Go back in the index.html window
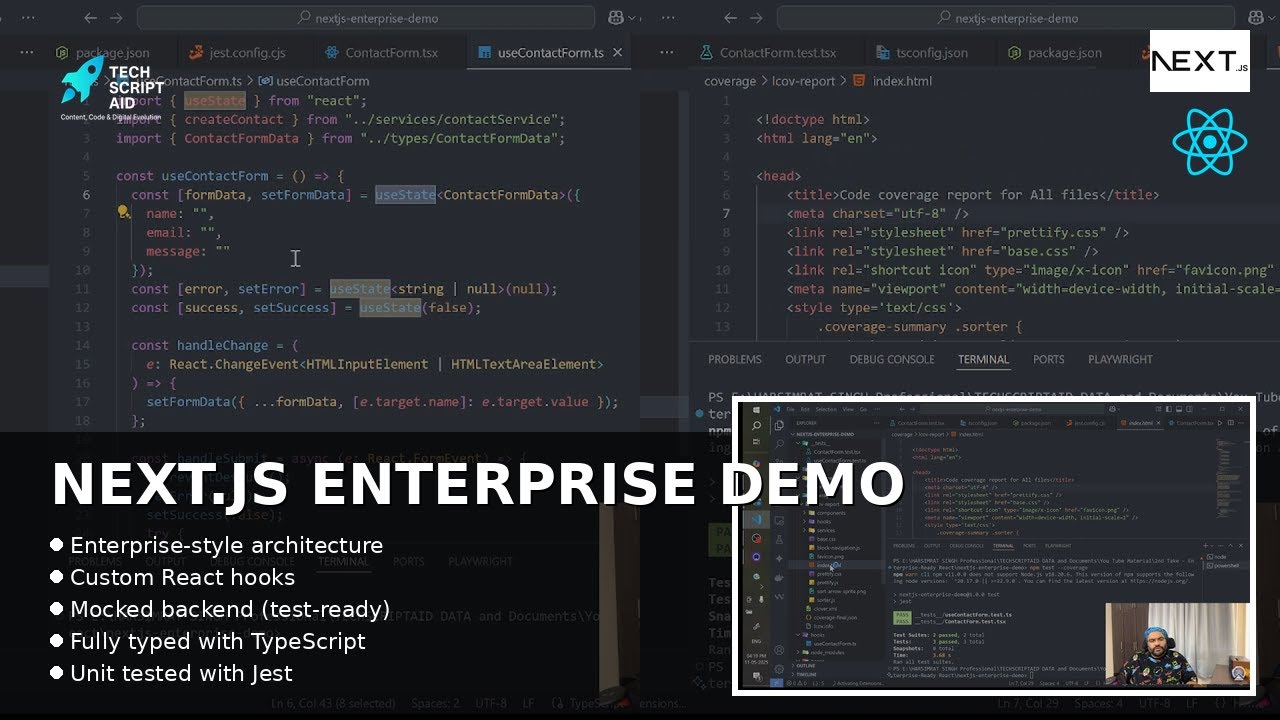Viewport: 1280px width, 720px height. [730, 18]
